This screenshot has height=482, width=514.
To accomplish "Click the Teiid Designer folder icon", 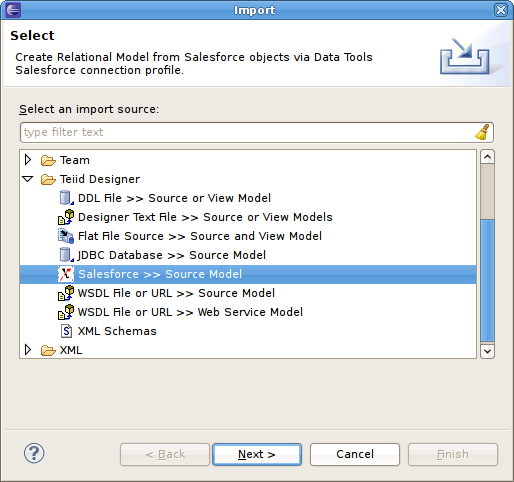I will tap(48, 179).
